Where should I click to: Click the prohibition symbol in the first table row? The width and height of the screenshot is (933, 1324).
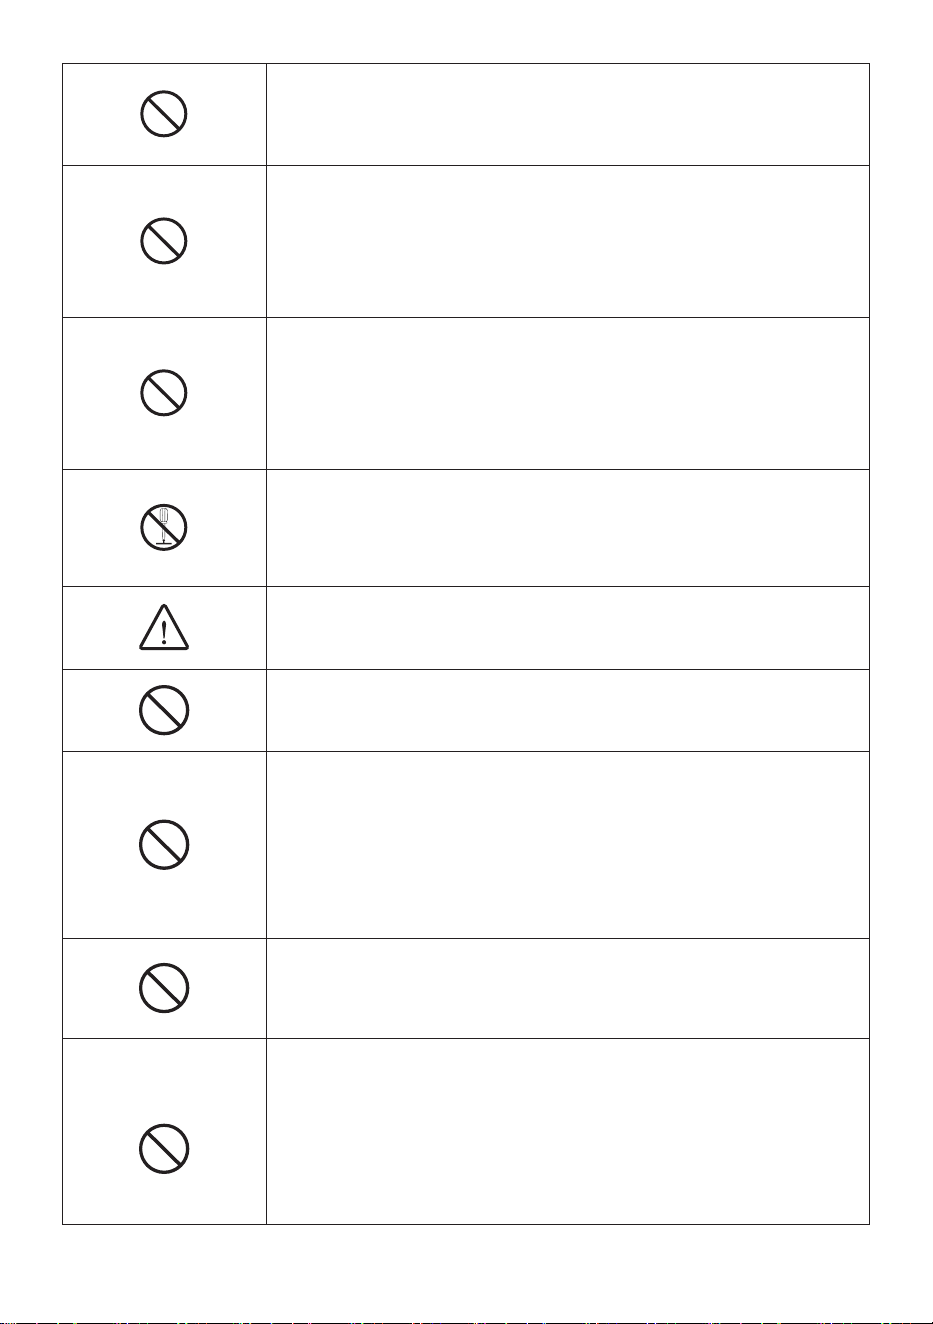[x=164, y=114]
